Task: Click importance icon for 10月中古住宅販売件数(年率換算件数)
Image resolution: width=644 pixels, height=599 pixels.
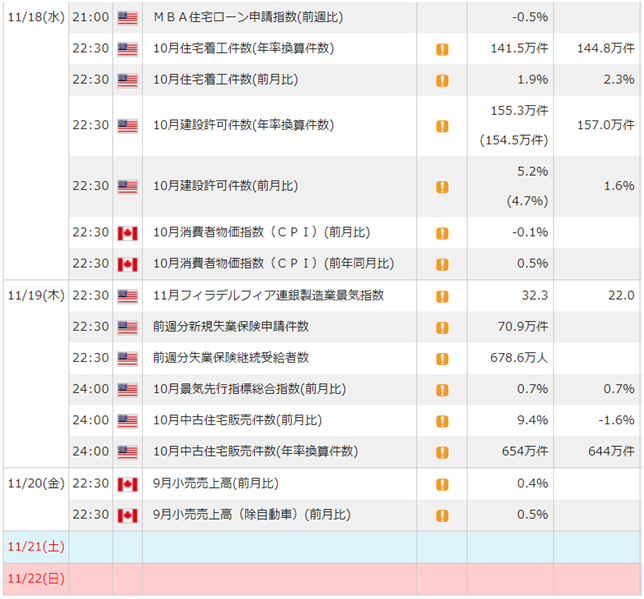Action: pos(442,452)
